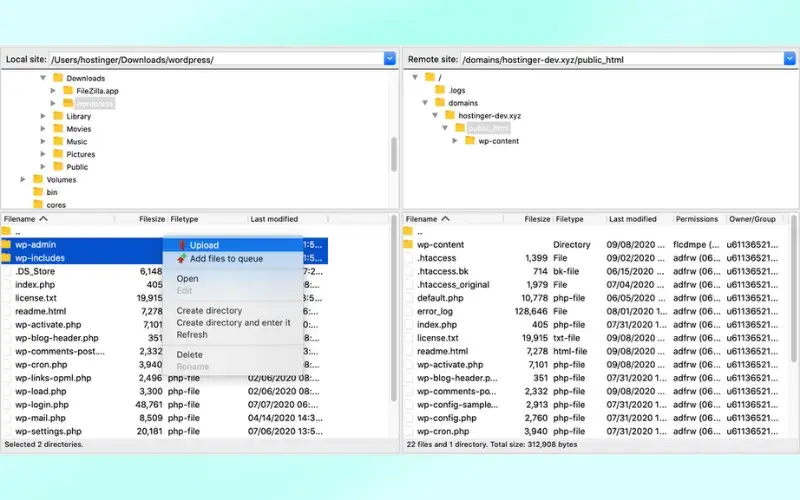Click the Upload icon in the context menu
The image size is (800, 500).
(182, 245)
